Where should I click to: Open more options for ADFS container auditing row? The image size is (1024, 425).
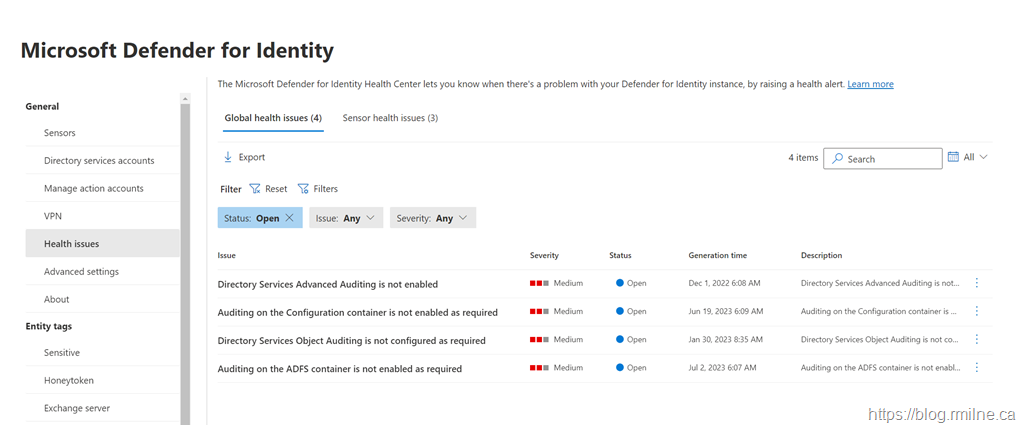pos(977,368)
